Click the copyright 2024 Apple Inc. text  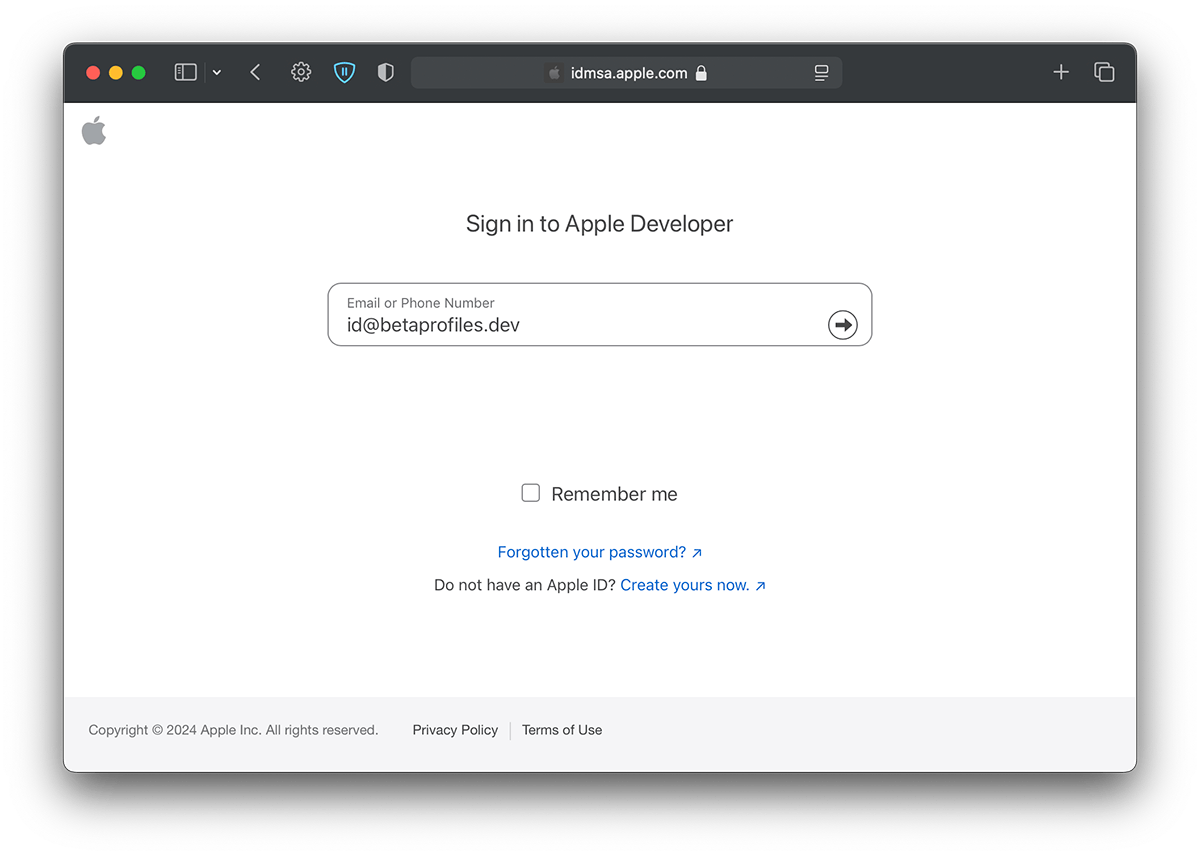[233, 730]
